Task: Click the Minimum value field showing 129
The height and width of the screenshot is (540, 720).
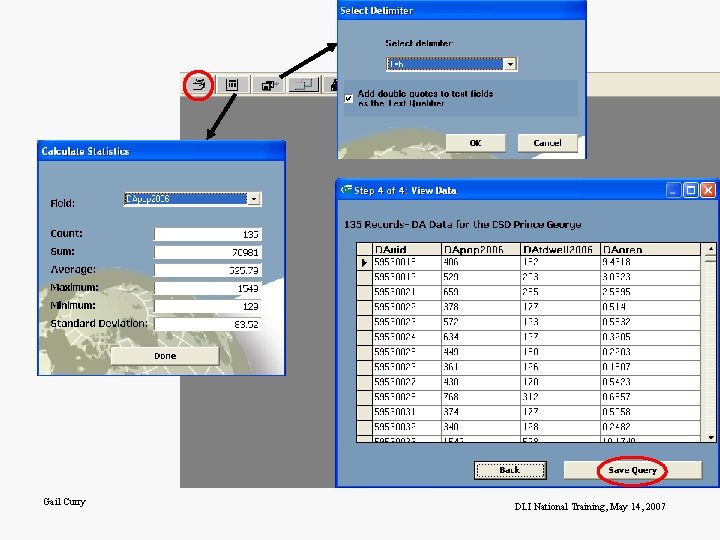Action: point(208,306)
